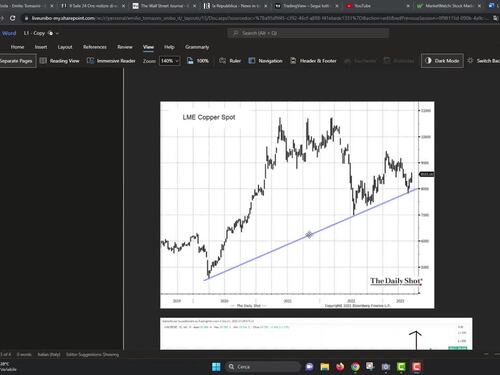500x375 pixels.
Task: Reset zoom with the 100% button
Action: (x=198, y=61)
